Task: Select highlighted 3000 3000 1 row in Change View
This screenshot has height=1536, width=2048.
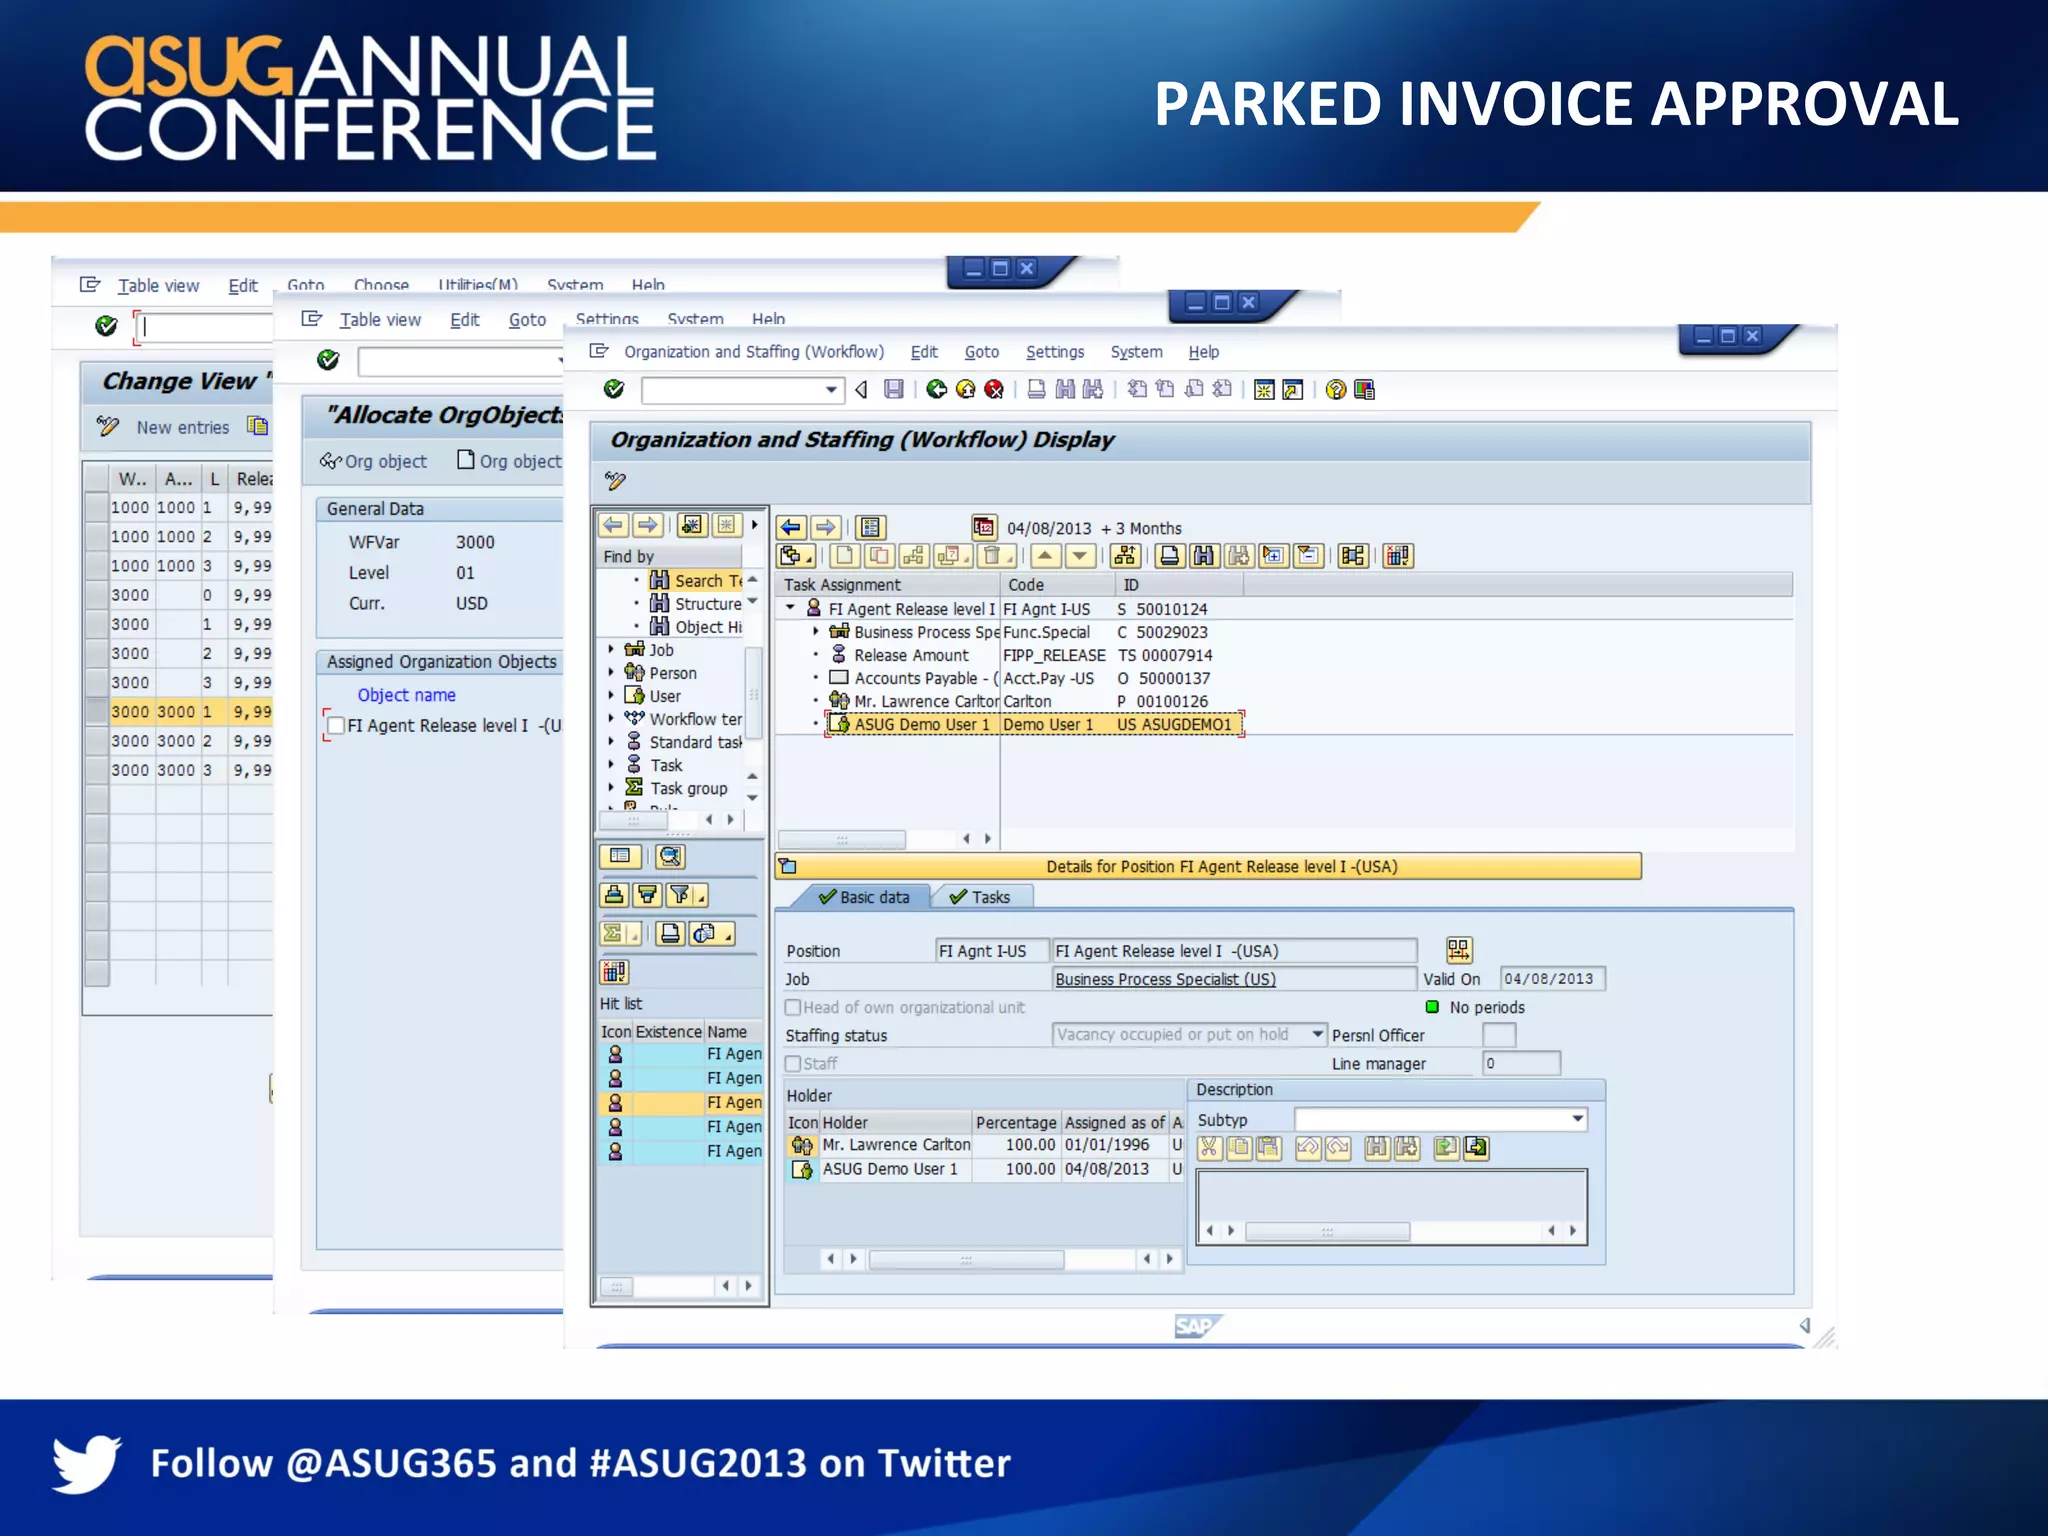Action: tap(180, 711)
